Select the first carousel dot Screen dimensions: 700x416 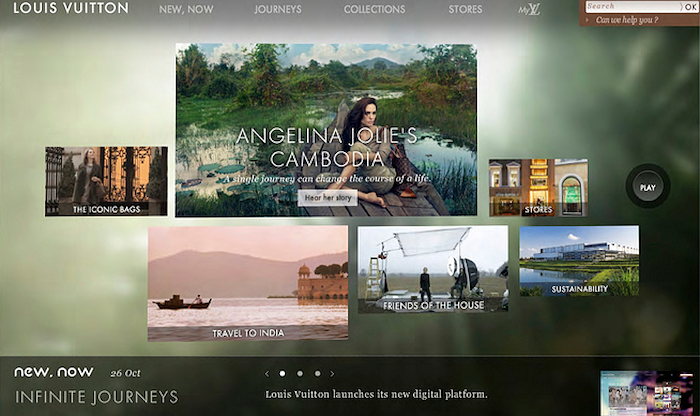[x=282, y=374]
